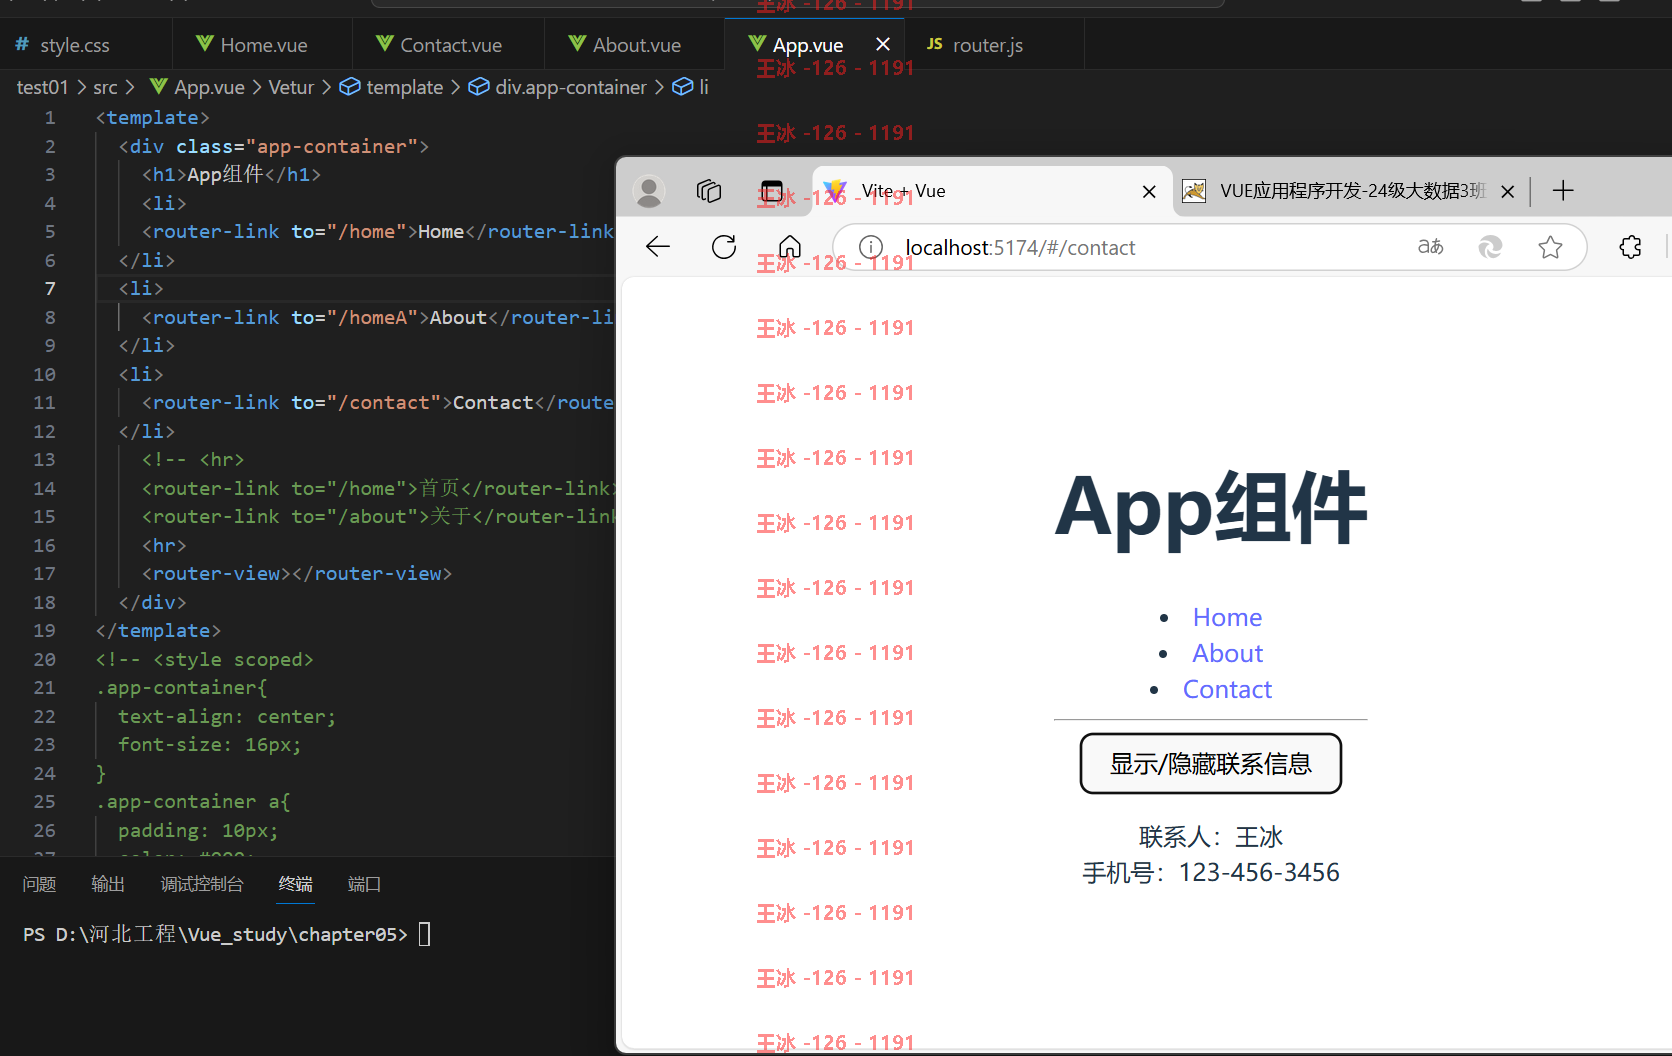Screen dimensions: 1672x1056
Task: Click template in the breadcrumb path
Action: (392, 87)
